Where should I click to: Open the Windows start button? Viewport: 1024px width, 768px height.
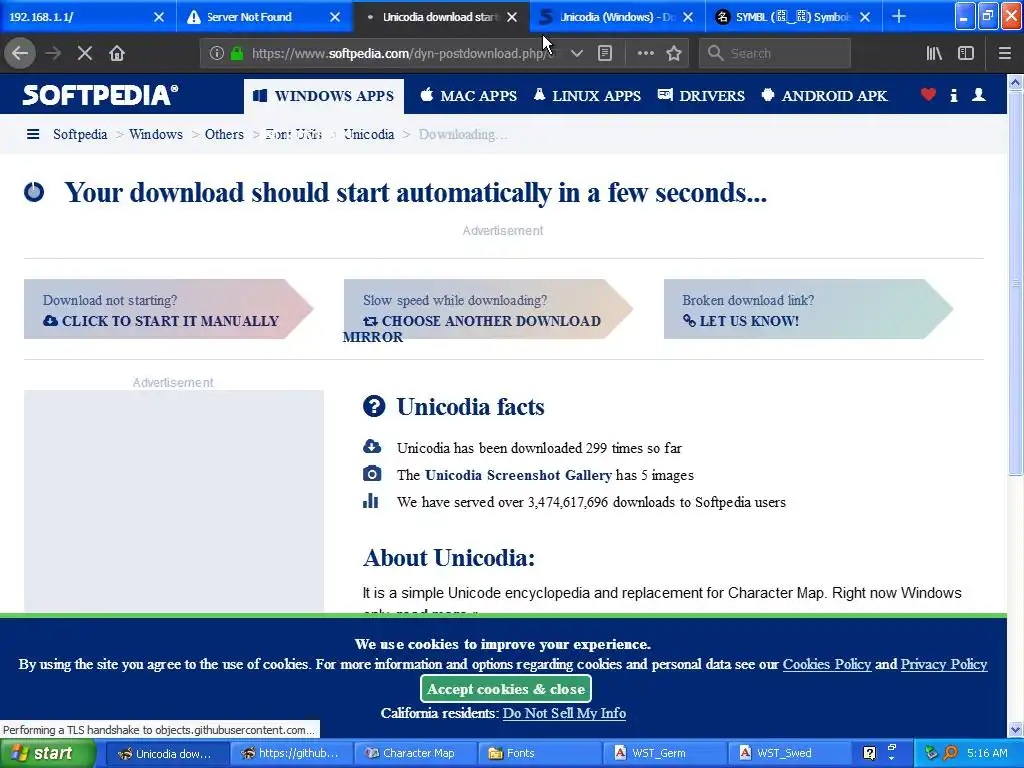(48, 753)
